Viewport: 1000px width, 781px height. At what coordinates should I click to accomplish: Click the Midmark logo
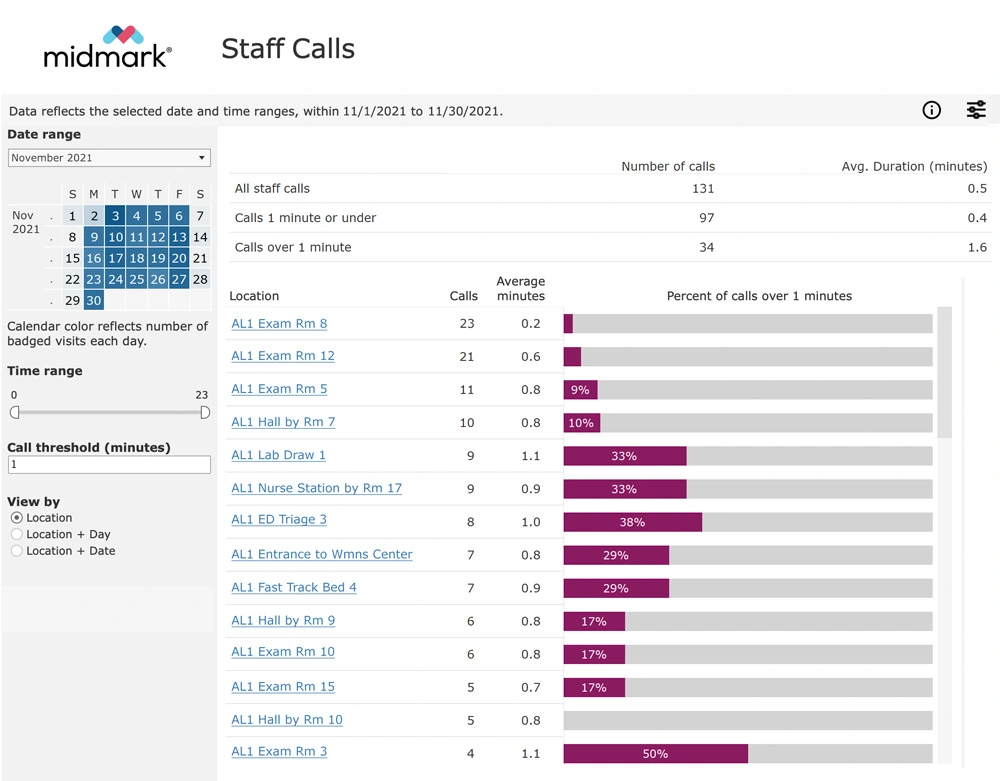108,47
